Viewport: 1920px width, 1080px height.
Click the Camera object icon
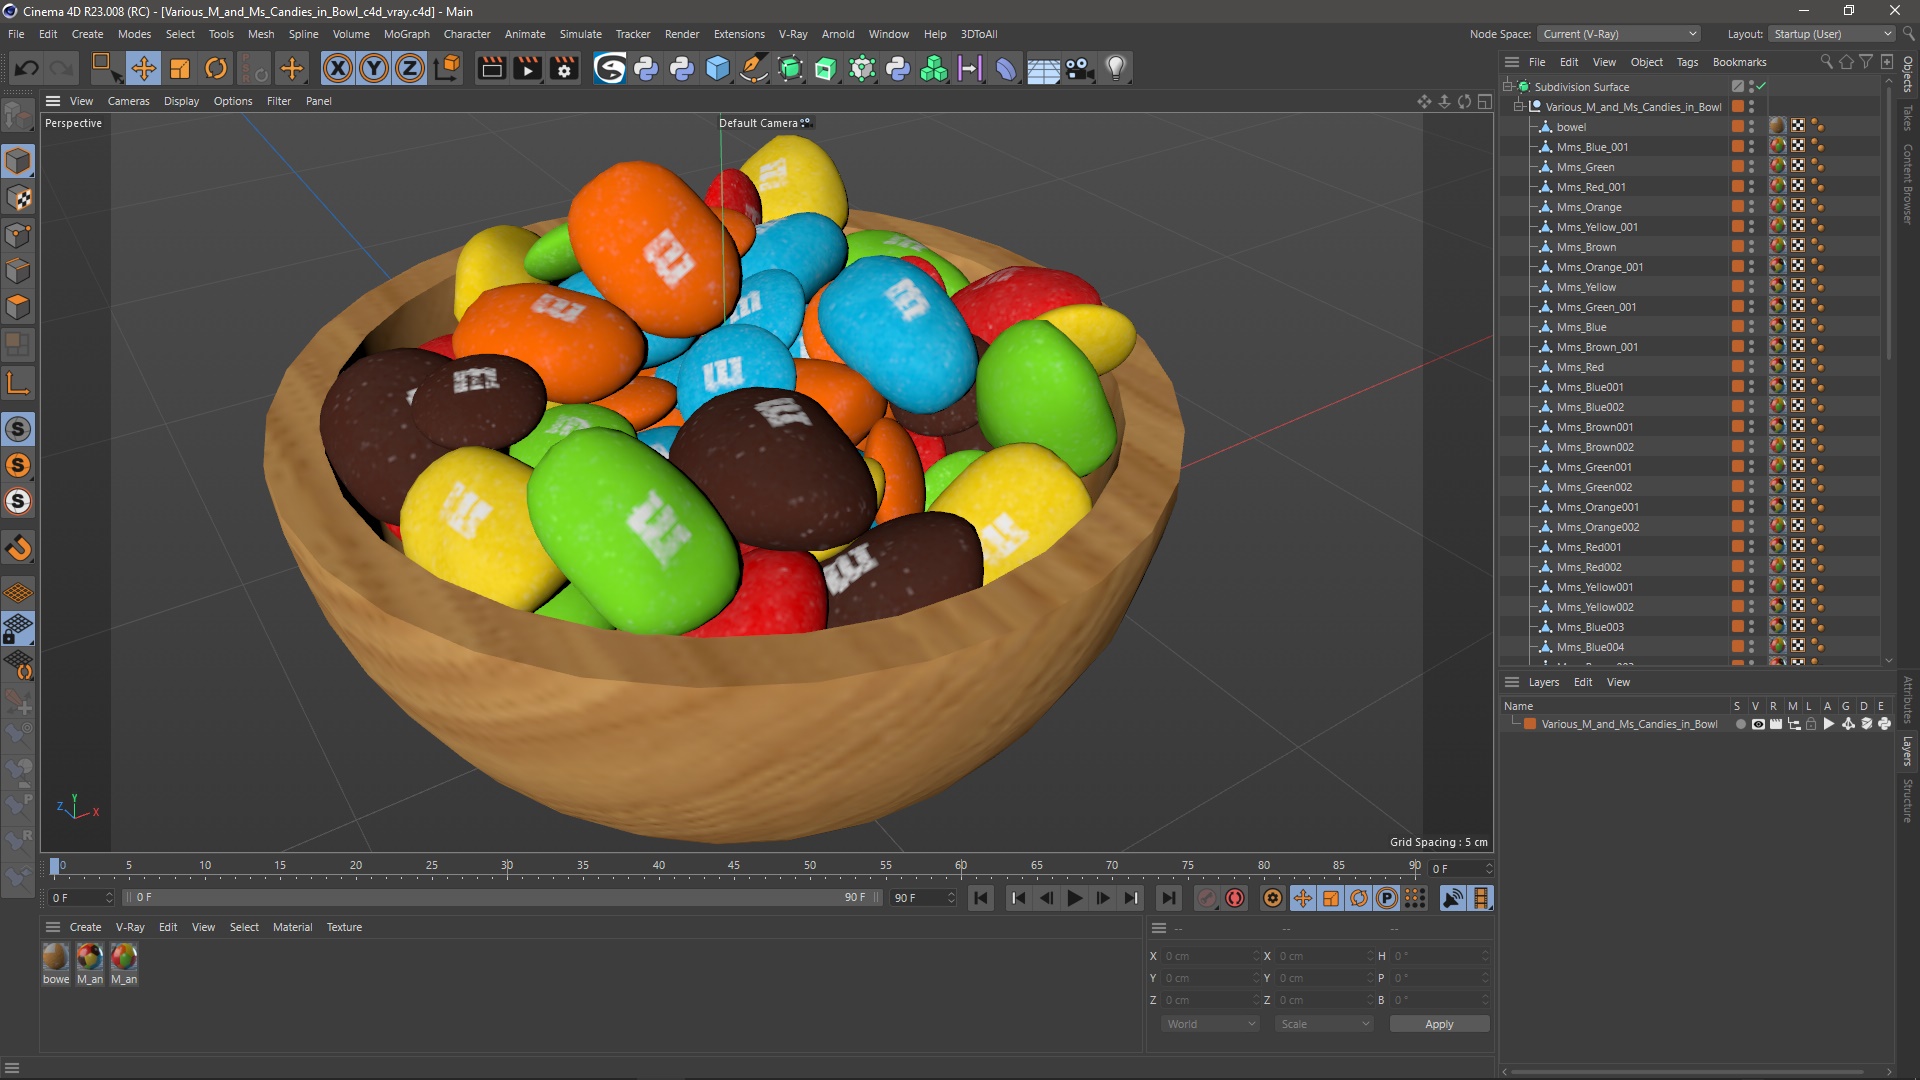coord(1079,68)
